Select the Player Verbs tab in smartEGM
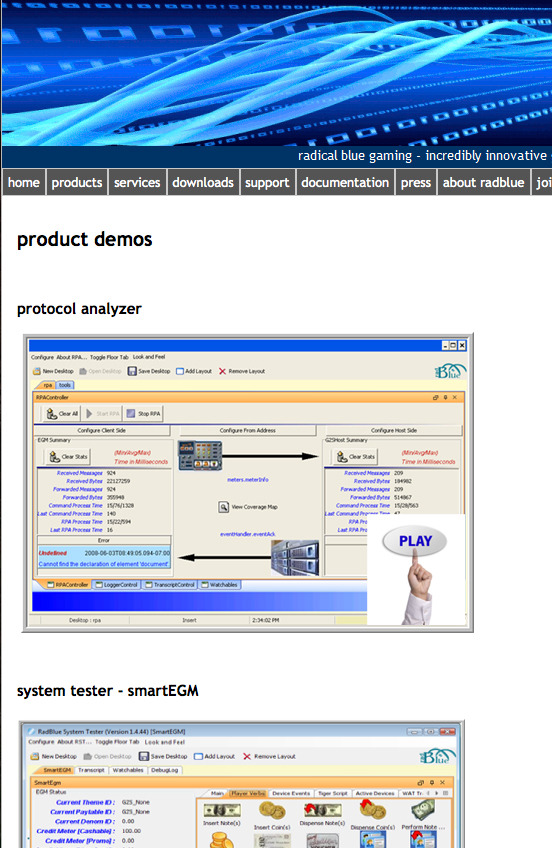The height and width of the screenshot is (848, 552). click(248, 793)
